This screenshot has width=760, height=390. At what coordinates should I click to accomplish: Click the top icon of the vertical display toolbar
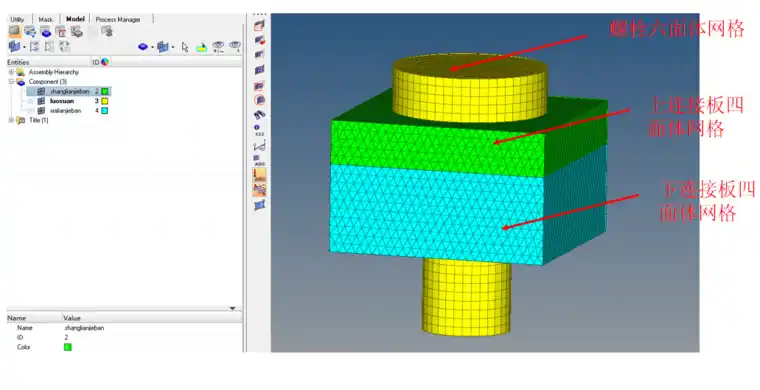point(260,25)
